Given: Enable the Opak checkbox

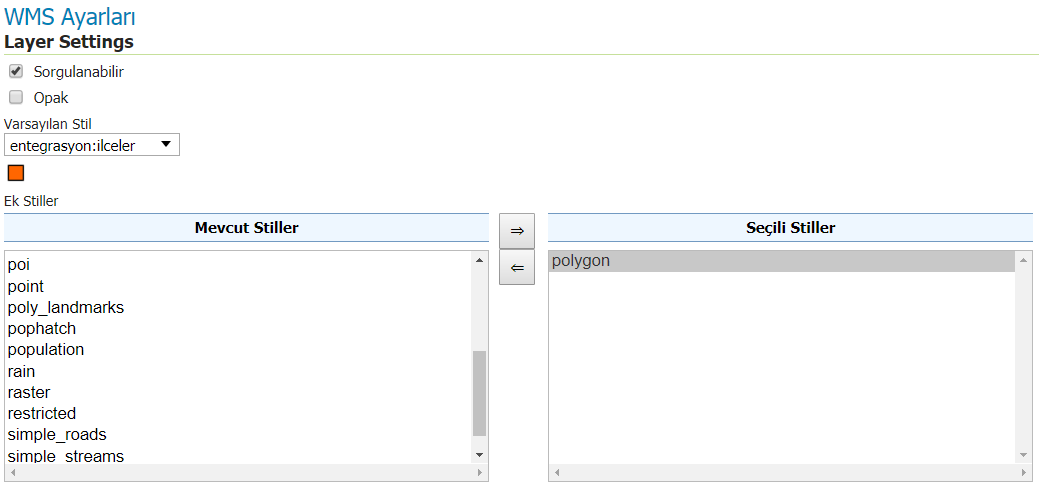Looking at the screenshot, I should coord(16,97).
